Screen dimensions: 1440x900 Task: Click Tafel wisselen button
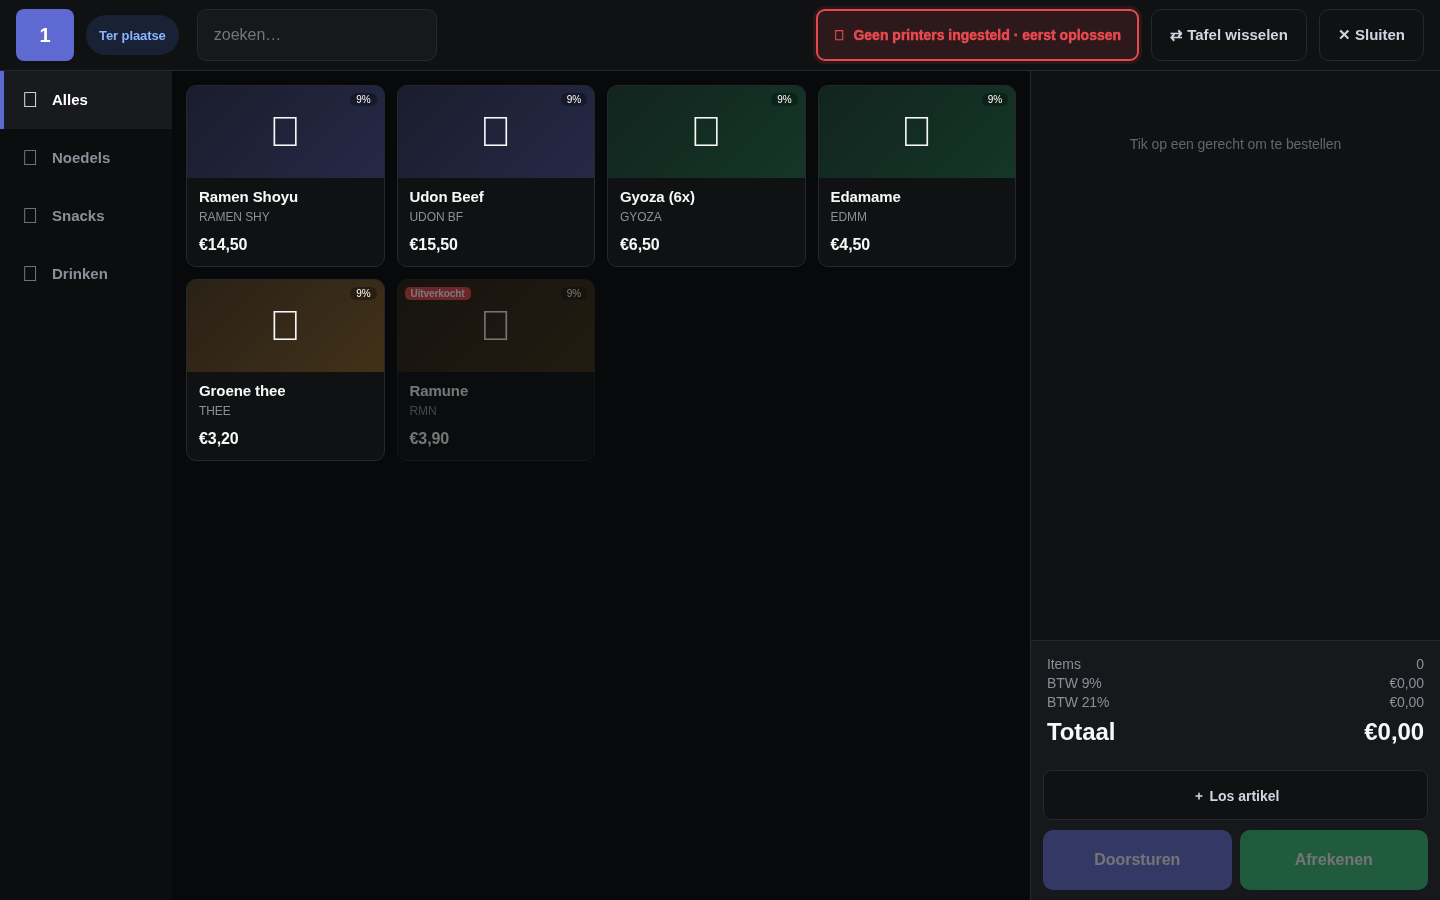[x=1229, y=35]
